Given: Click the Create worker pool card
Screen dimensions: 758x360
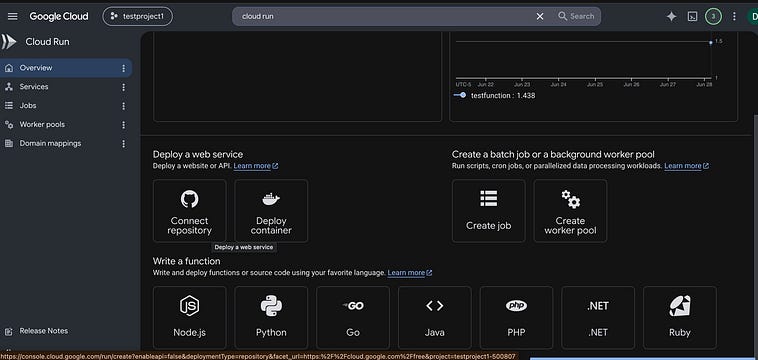Looking at the screenshot, I should [570, 211].
